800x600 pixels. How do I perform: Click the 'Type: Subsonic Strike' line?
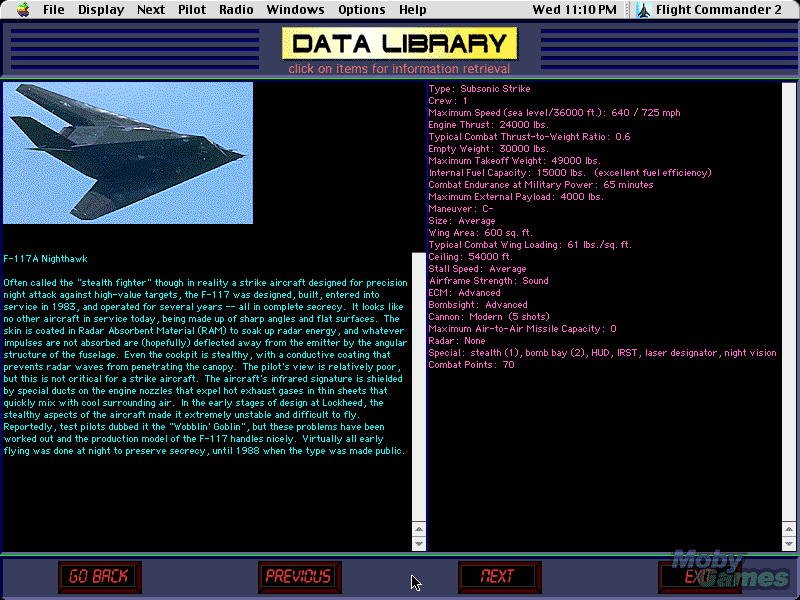tap(479, 89)
